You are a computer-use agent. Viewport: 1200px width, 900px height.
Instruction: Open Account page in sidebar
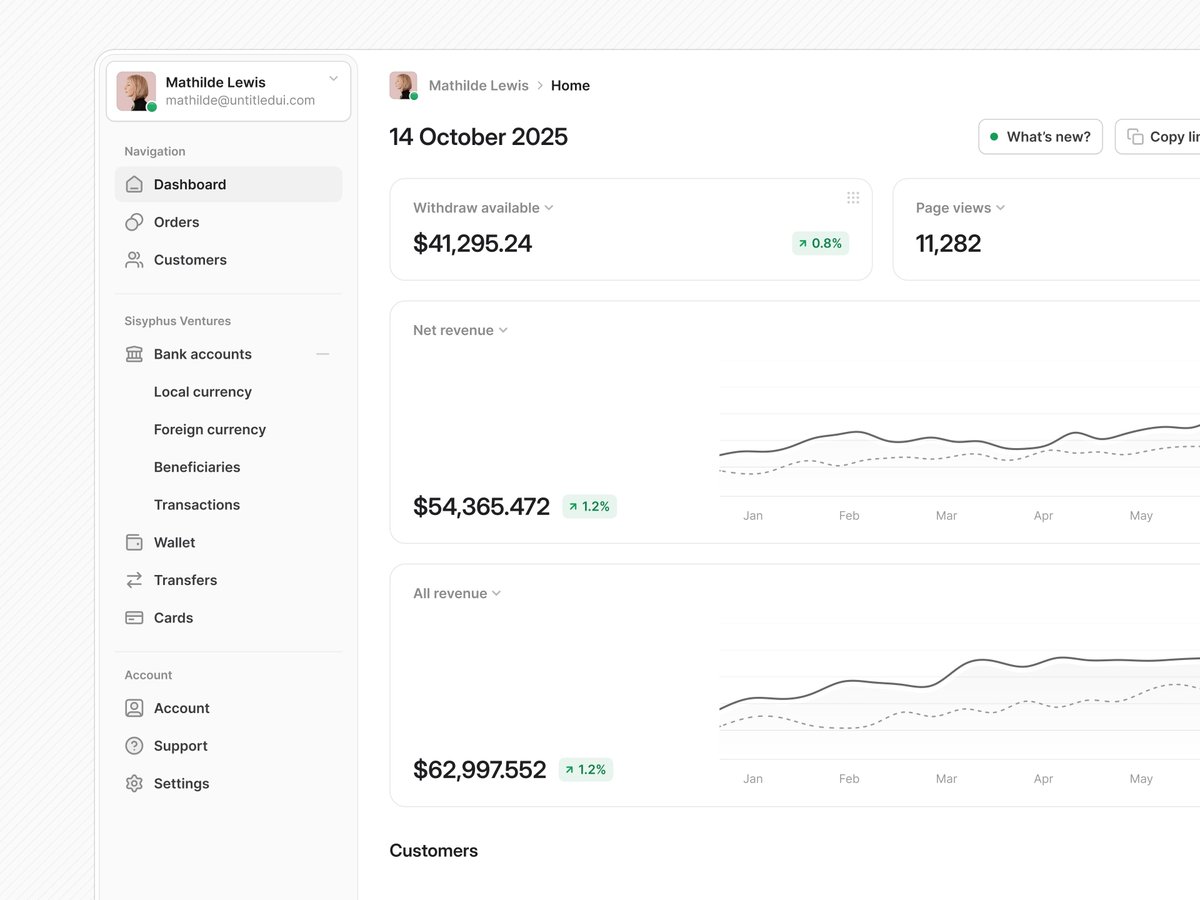click(x=229, y=708)
